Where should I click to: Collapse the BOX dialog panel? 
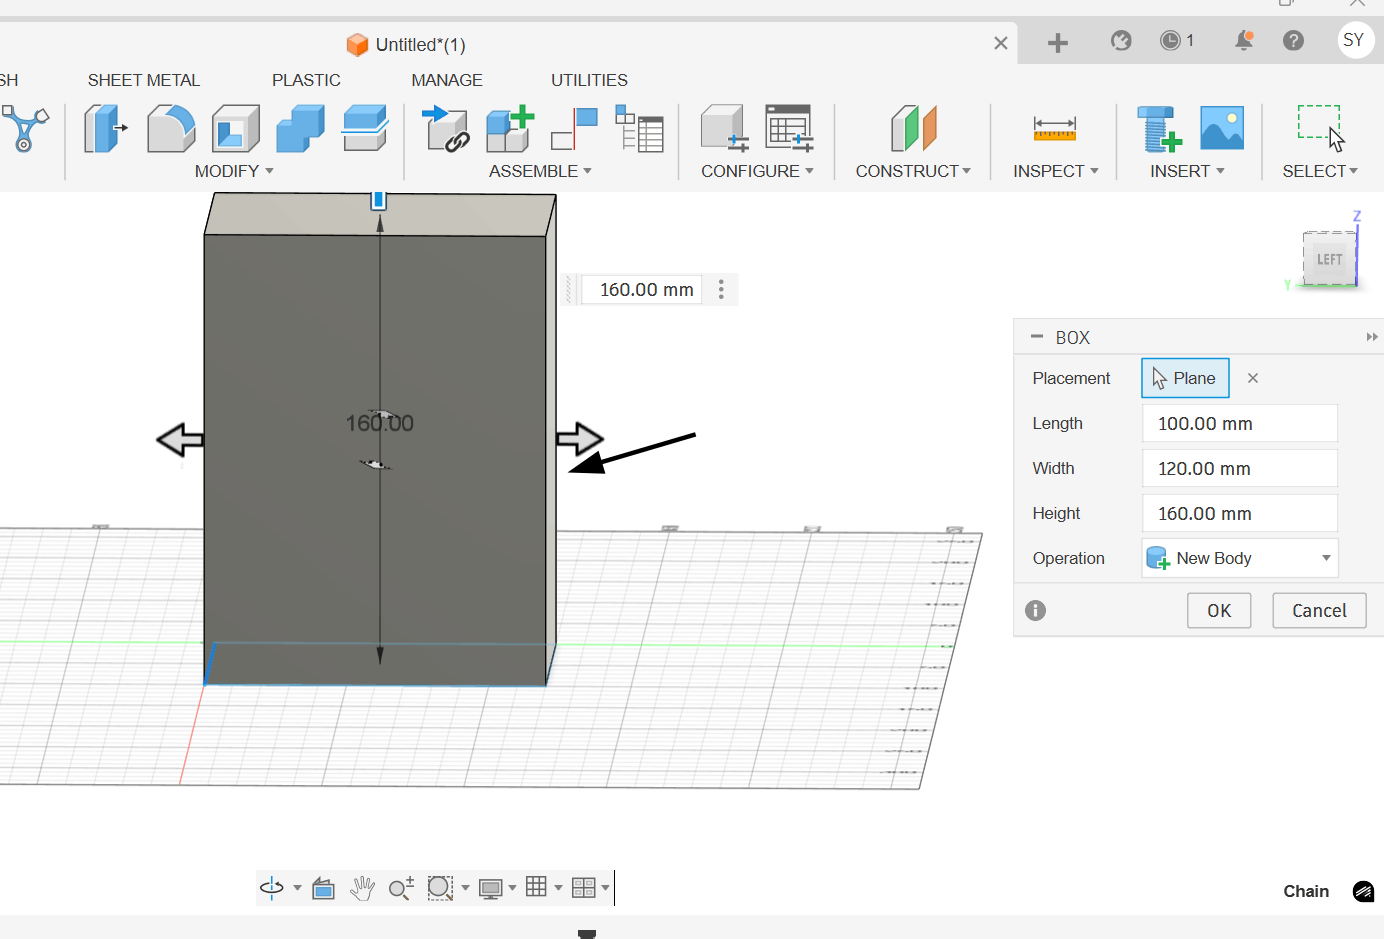click(x=1037, y=337)
